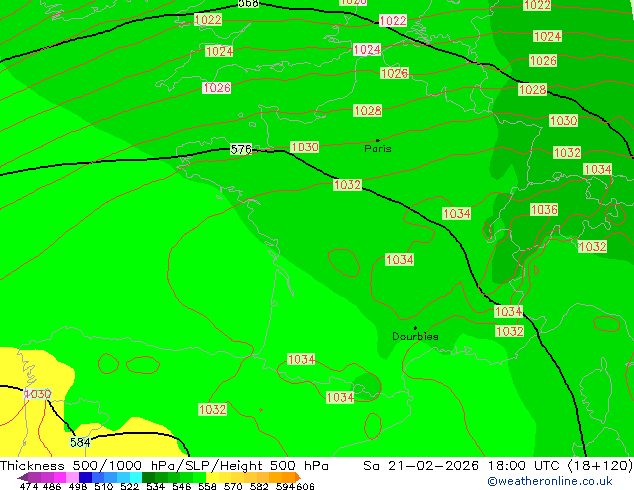Pick the bright green legend swatch before 558
Image resolution: width=634 pixels, height=490 pixels.
(199, 477)
